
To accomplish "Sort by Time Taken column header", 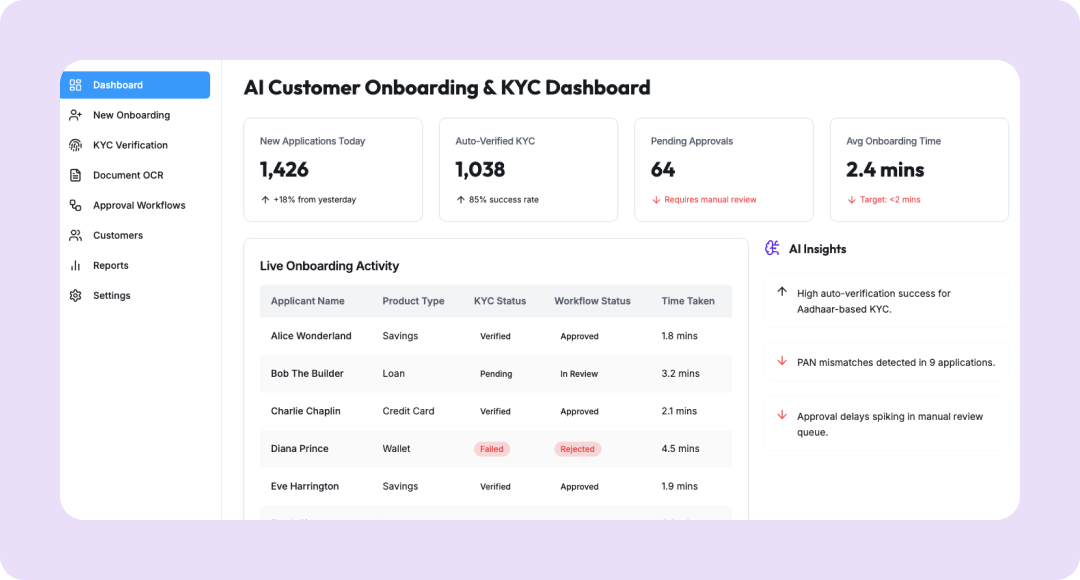I will coord(687,301).
